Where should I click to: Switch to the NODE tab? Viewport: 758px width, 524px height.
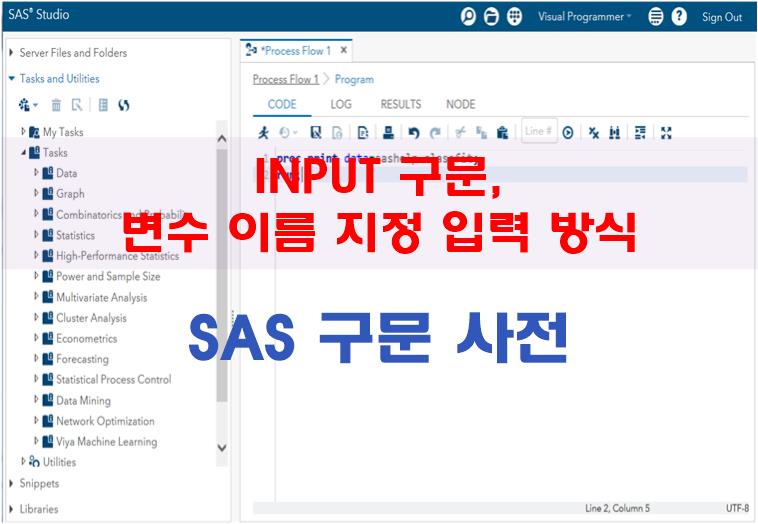(x=460, y=104)
